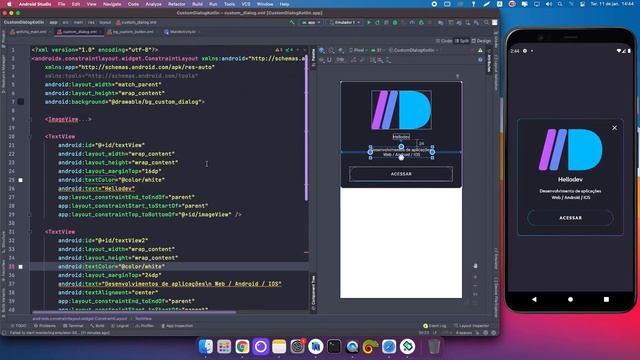This screenshot has height=360, width=640.
Task: Click the default margins 0dp button
Action: [x=340, y=60]
